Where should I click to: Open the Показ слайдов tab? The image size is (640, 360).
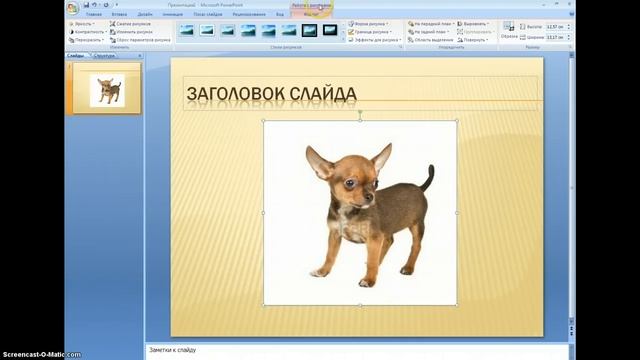pos(208,14)
